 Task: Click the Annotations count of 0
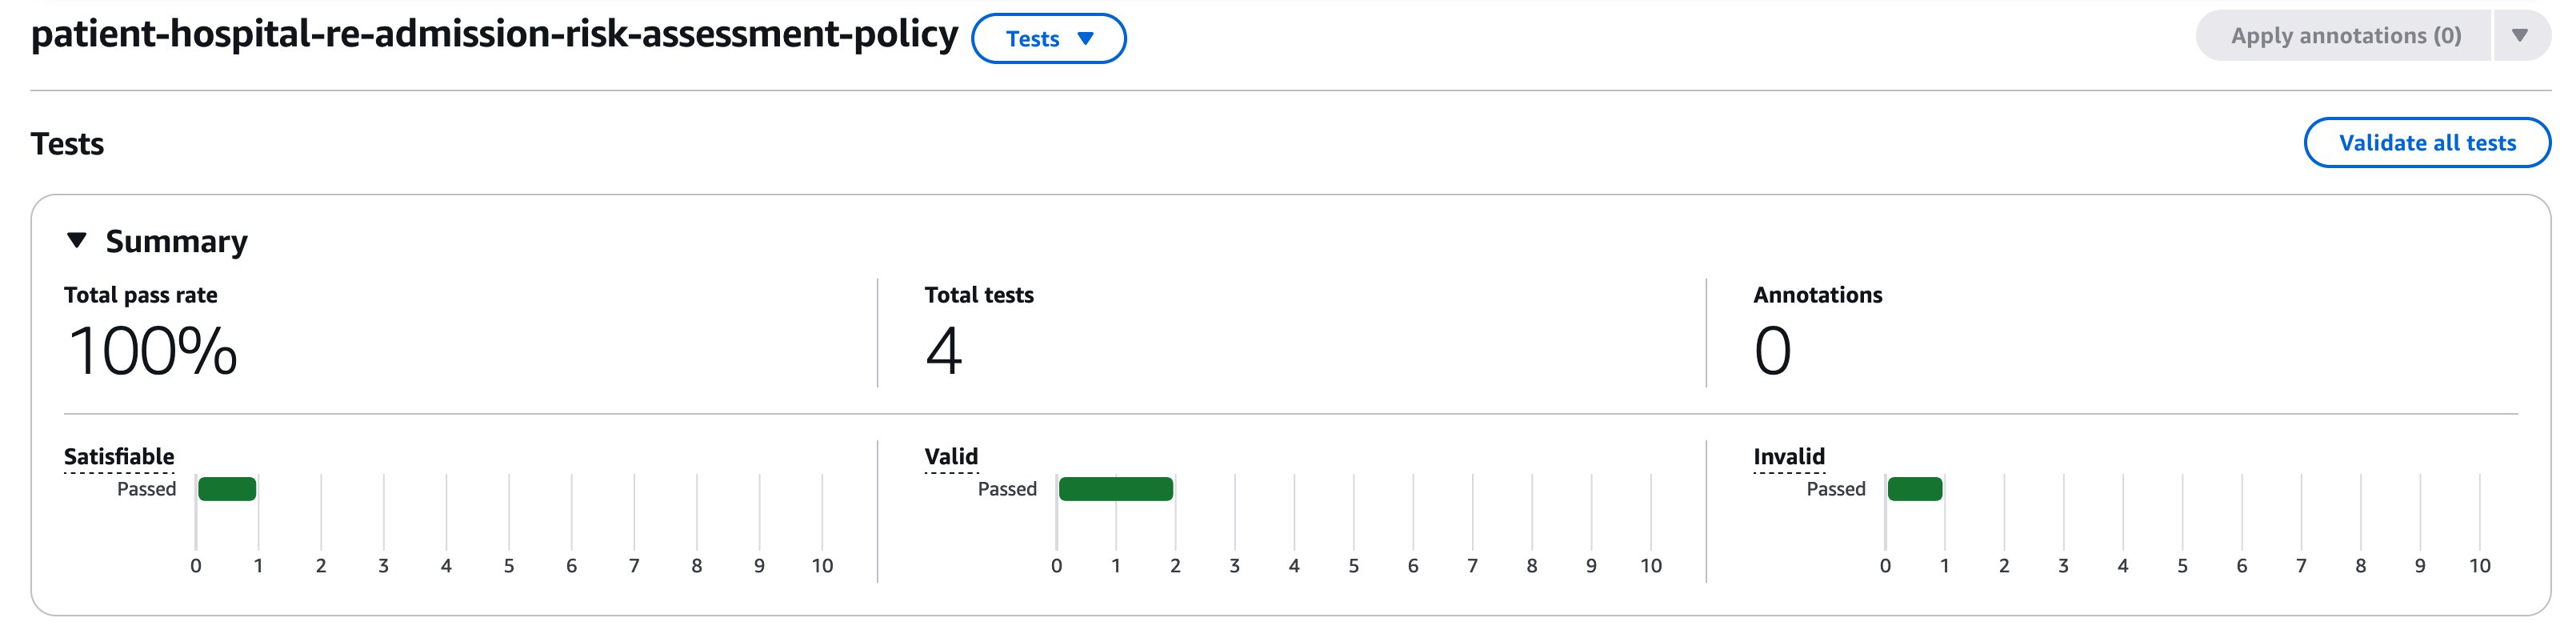pos(1772,351)
